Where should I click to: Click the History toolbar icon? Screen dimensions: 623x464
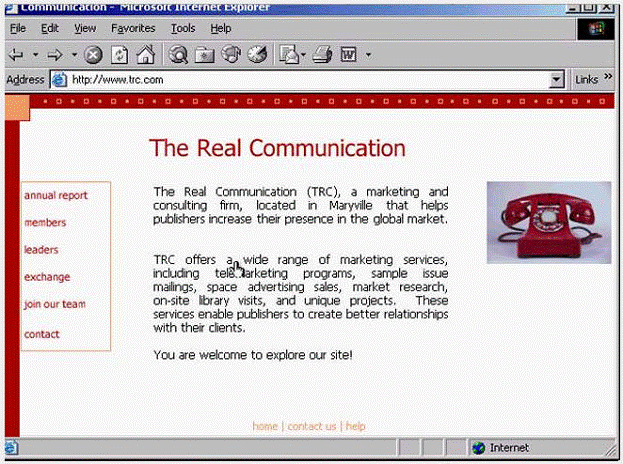click(257, 54)
